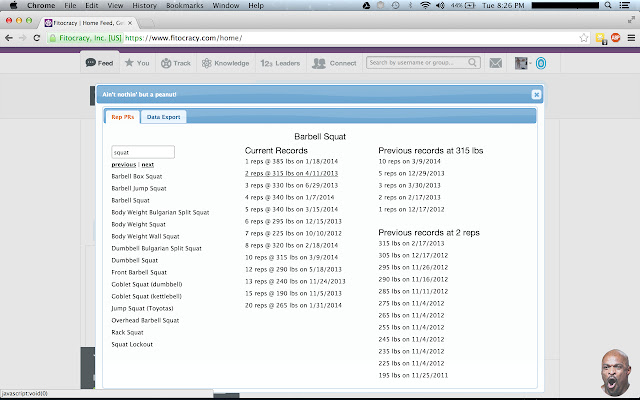The width and height of the screenshot is (640, 400).
Task: Select Jump Squat (Toyotas)
Action: point(142,308)
